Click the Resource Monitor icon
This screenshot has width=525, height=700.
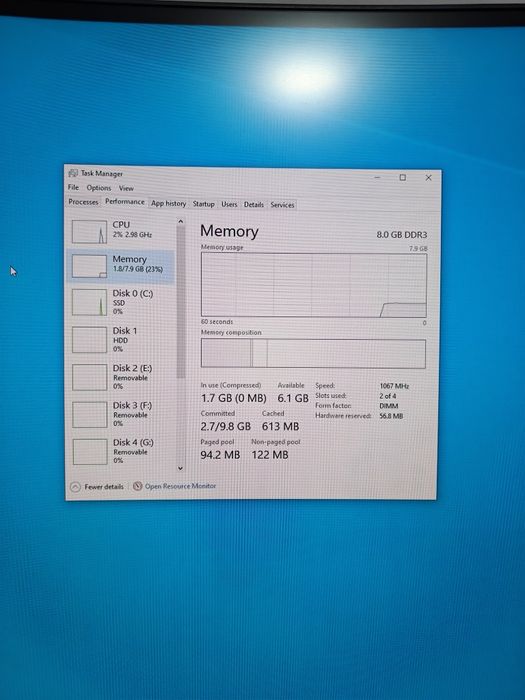click(138, 486)
